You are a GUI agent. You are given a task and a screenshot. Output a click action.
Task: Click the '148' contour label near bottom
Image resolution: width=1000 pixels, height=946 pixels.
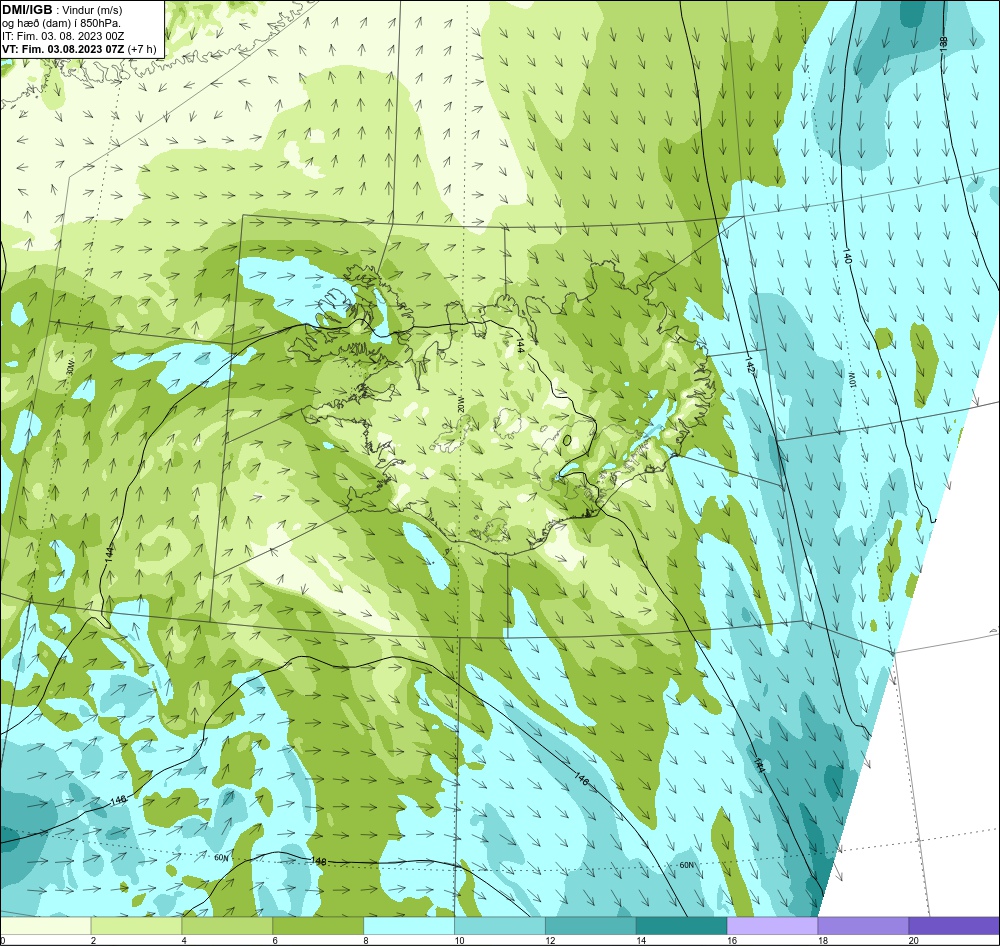tap(319, 861)
